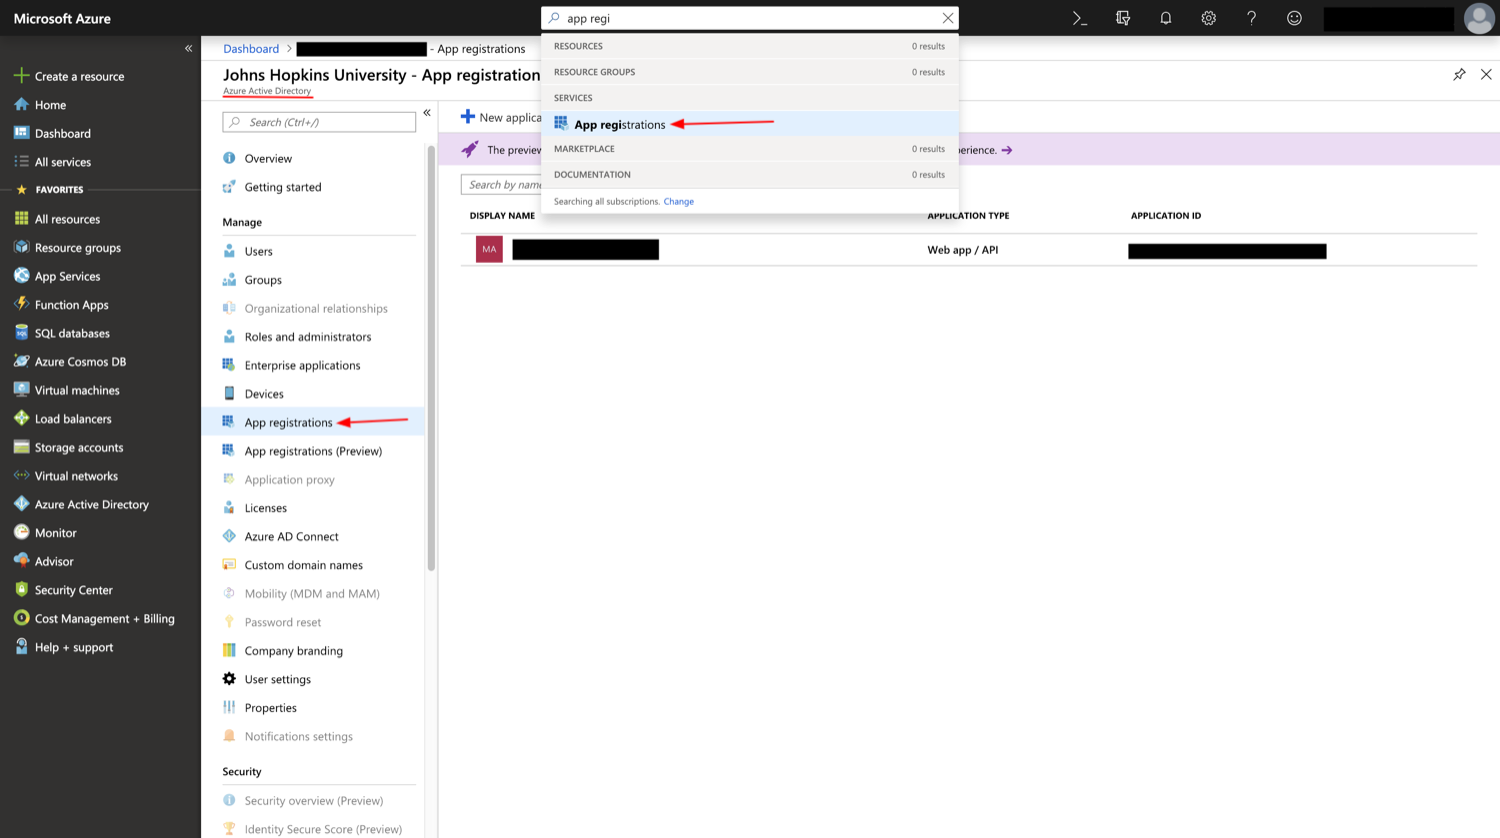Click Security Center shield icon
The height and width of the screenshot is (838, 1500).
[21, 590]
